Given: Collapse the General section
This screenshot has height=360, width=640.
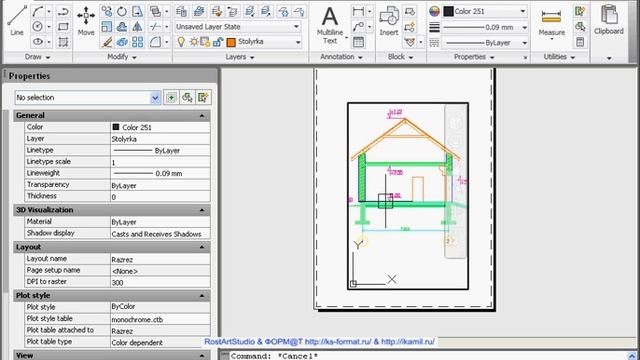Looking at the screenshot, I should click(x=202, y=116).
